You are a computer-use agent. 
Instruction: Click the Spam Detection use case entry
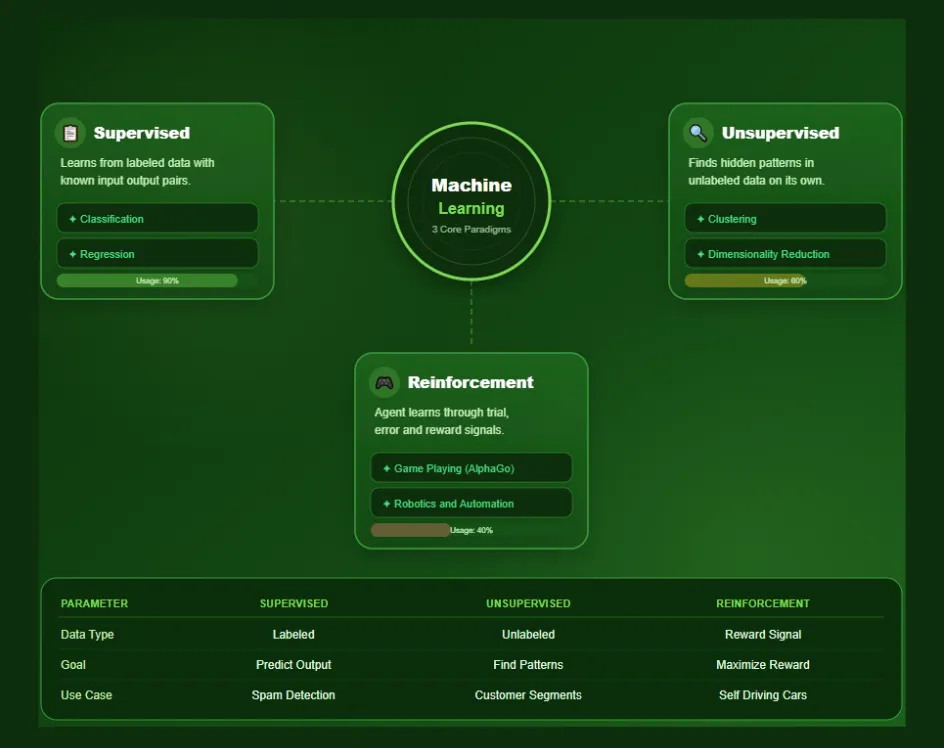[293, 694]
